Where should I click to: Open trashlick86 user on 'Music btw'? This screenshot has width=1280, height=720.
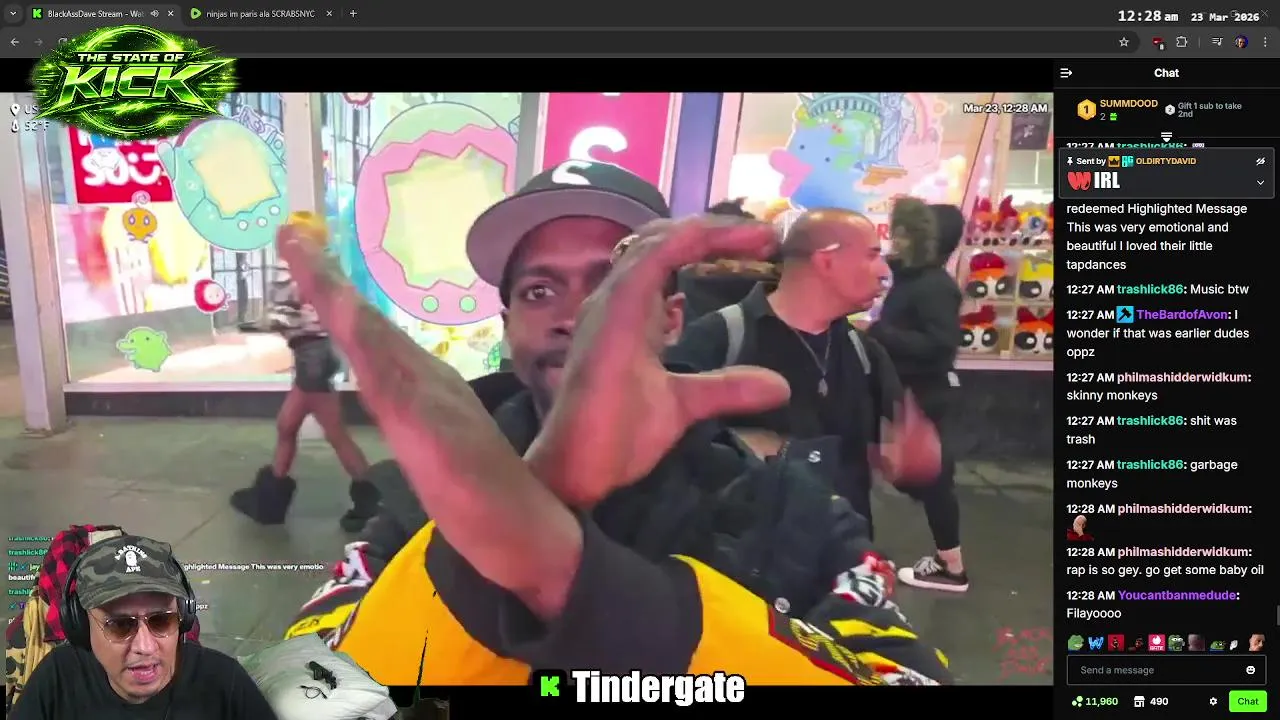[1150, 289]
